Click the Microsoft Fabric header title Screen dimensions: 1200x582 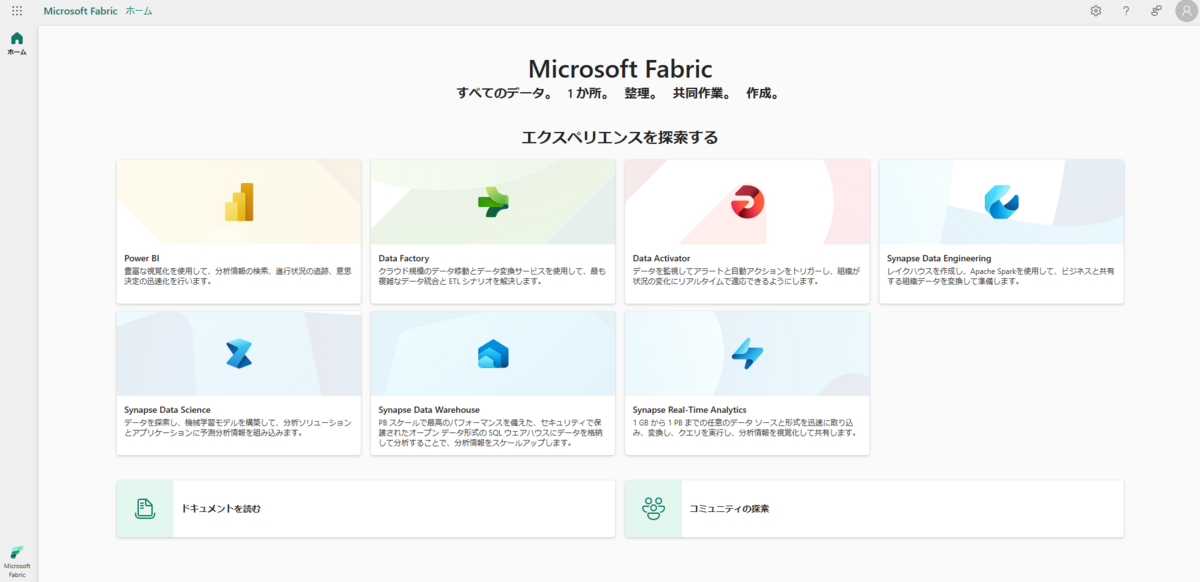pyautogui.click(x=80, y=10)
